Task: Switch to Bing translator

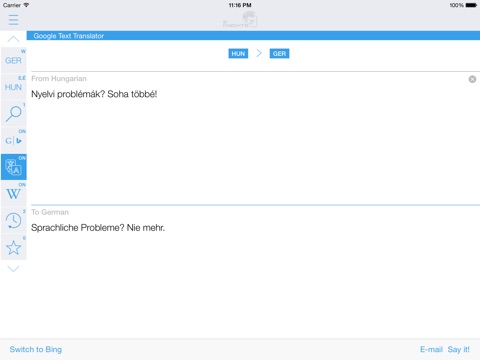Action: click(x=36, y=349)
